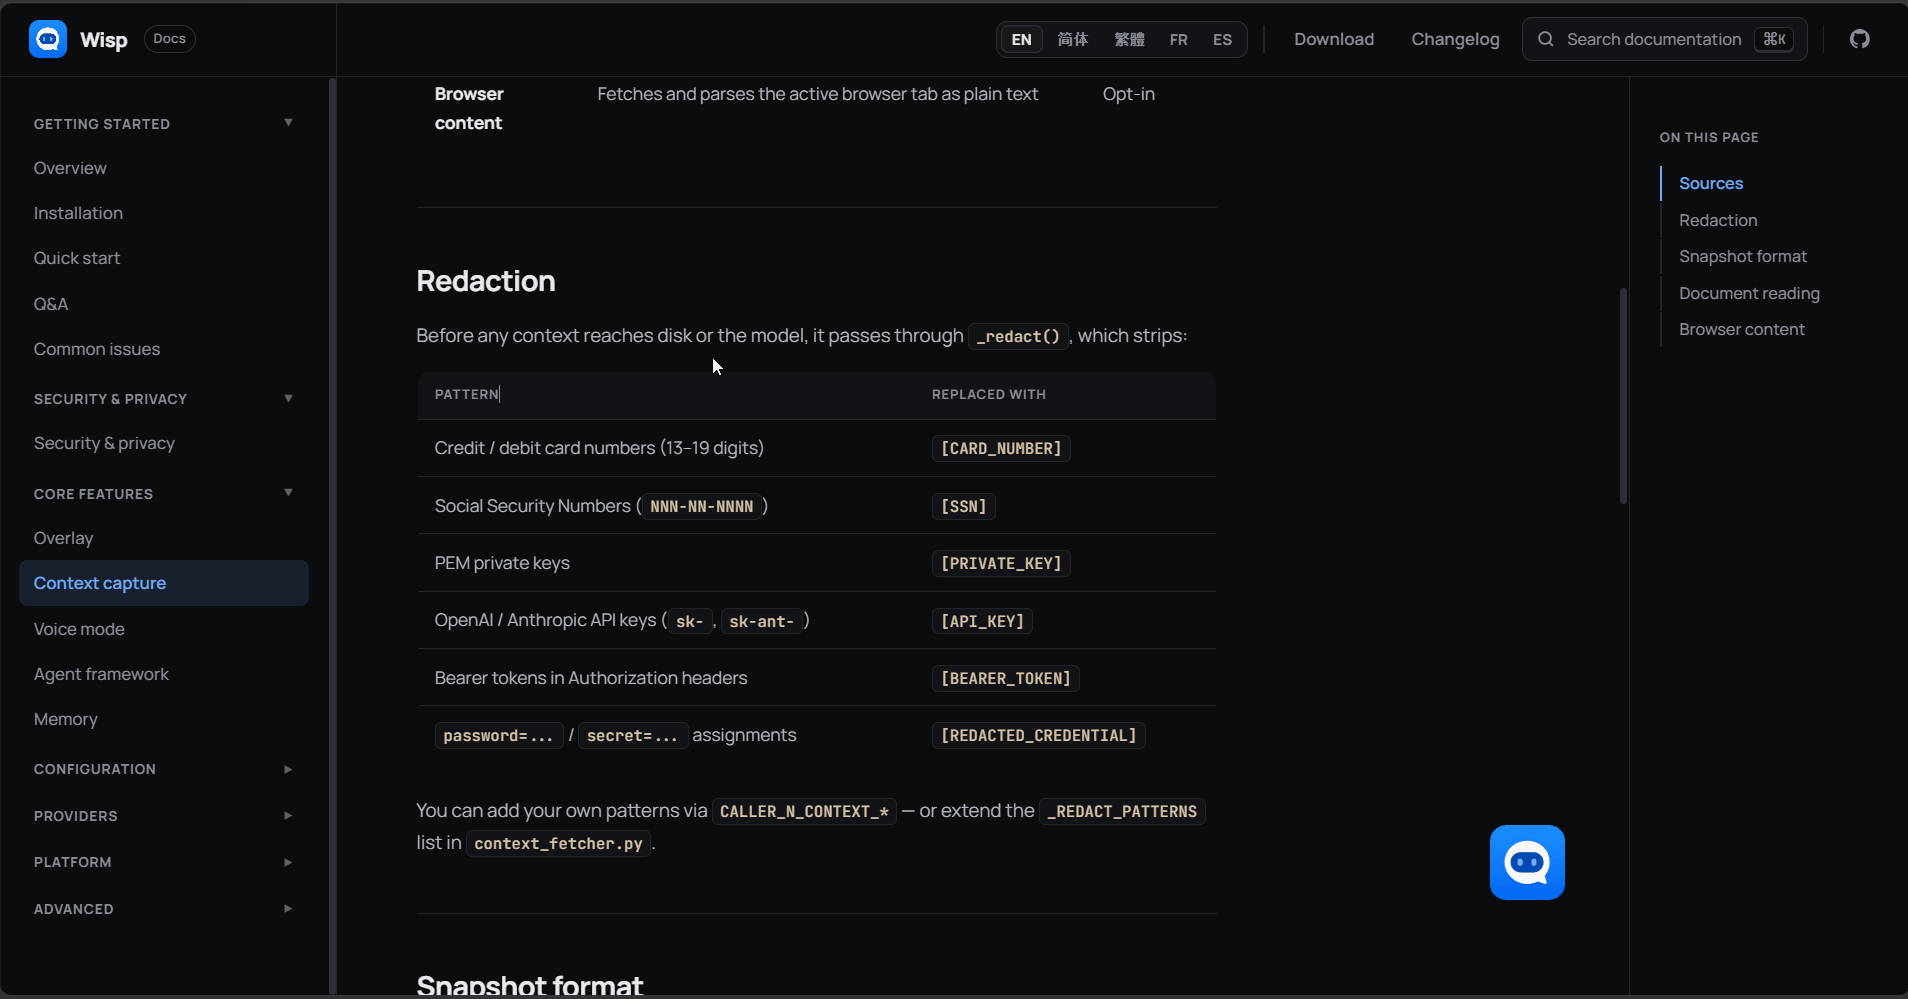
Task: Click the search magnifier icon
Action: point(1545,39)
